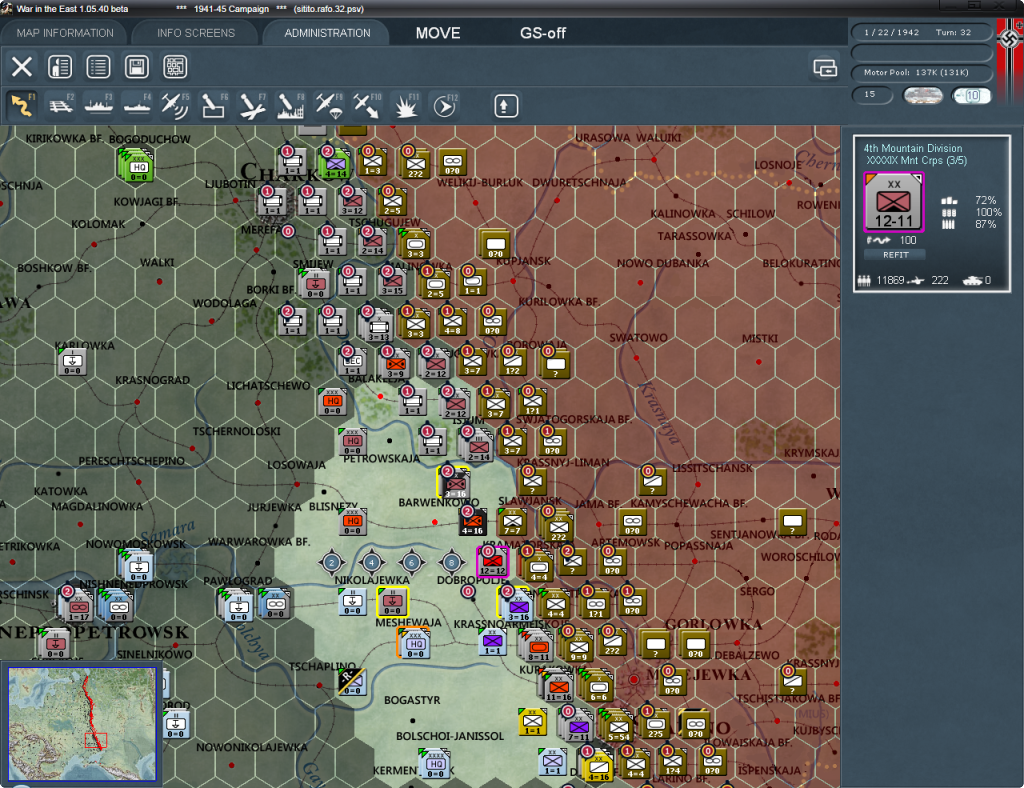Screen dimensions: 1024x788
Task: Select the yellow 1=1 unit below Bogastyr
Action: click(x=532, y=721)
